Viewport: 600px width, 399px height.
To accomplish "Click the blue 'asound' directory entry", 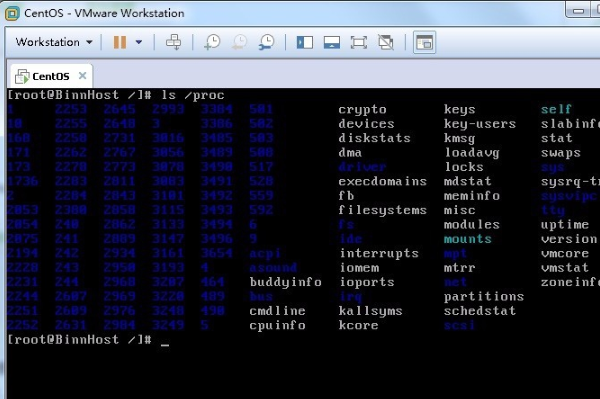I will [273, 267].
